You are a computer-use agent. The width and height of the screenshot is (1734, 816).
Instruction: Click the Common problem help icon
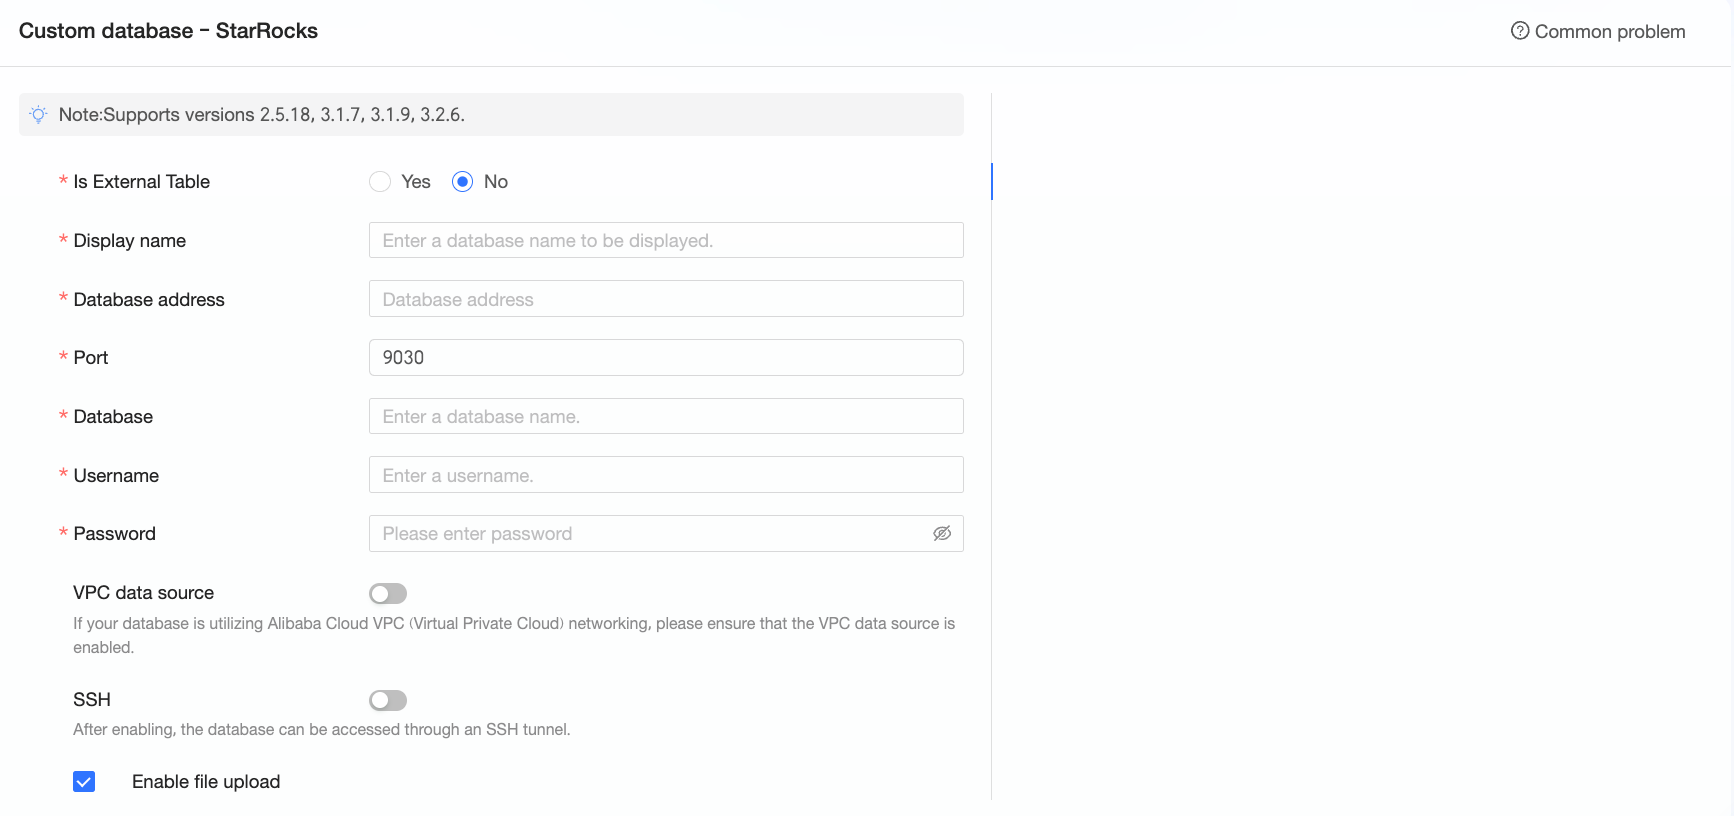pyautogui.click(x=1520, y=31)
